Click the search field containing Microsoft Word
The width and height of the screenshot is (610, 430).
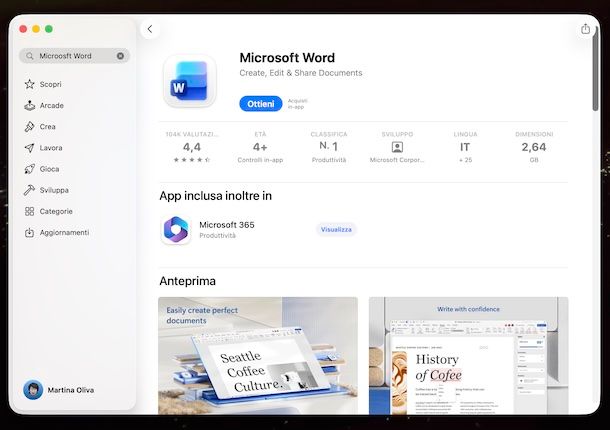(74, 56)
